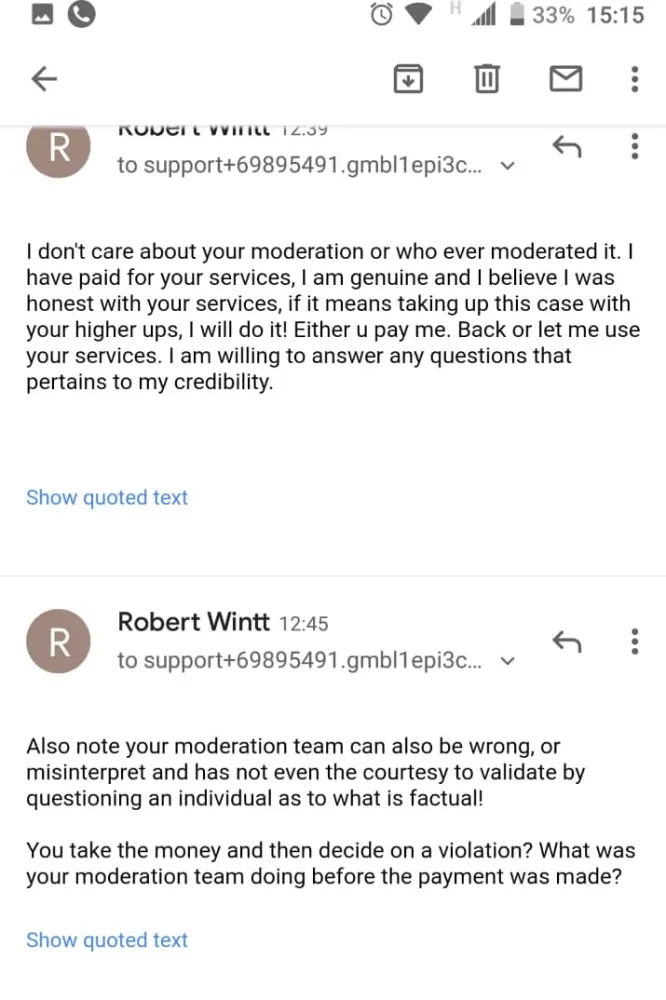Tap the alarm icon in status bar

[x=382, y=16]
